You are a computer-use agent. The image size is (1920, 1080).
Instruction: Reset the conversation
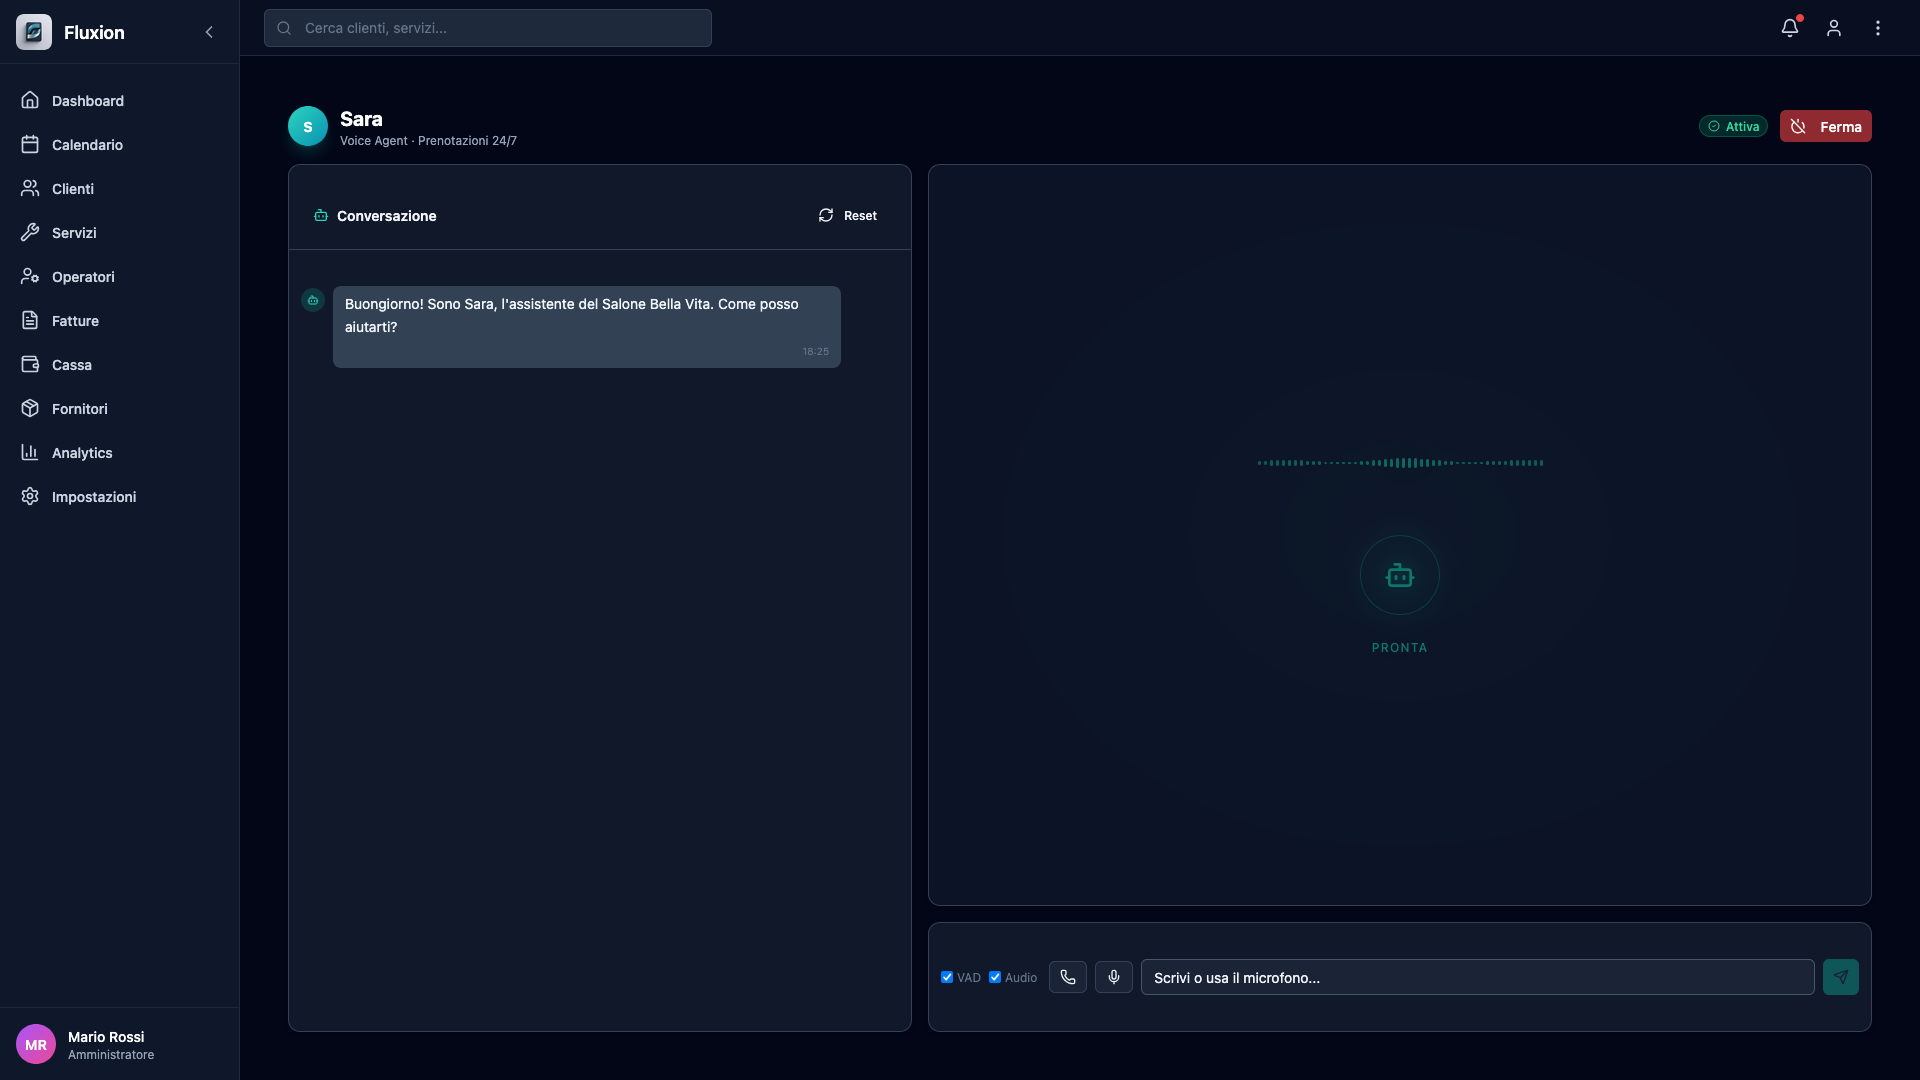tap(848, 216)
